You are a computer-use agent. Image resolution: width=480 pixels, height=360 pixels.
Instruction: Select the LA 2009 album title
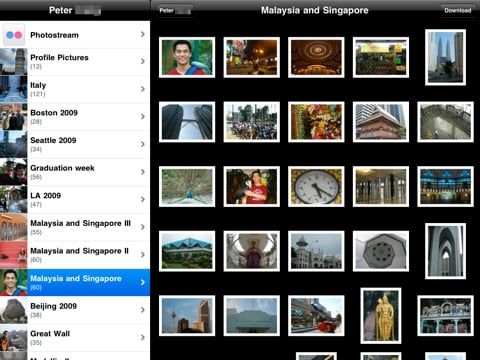pyautogui.click(x=45, y=196)
